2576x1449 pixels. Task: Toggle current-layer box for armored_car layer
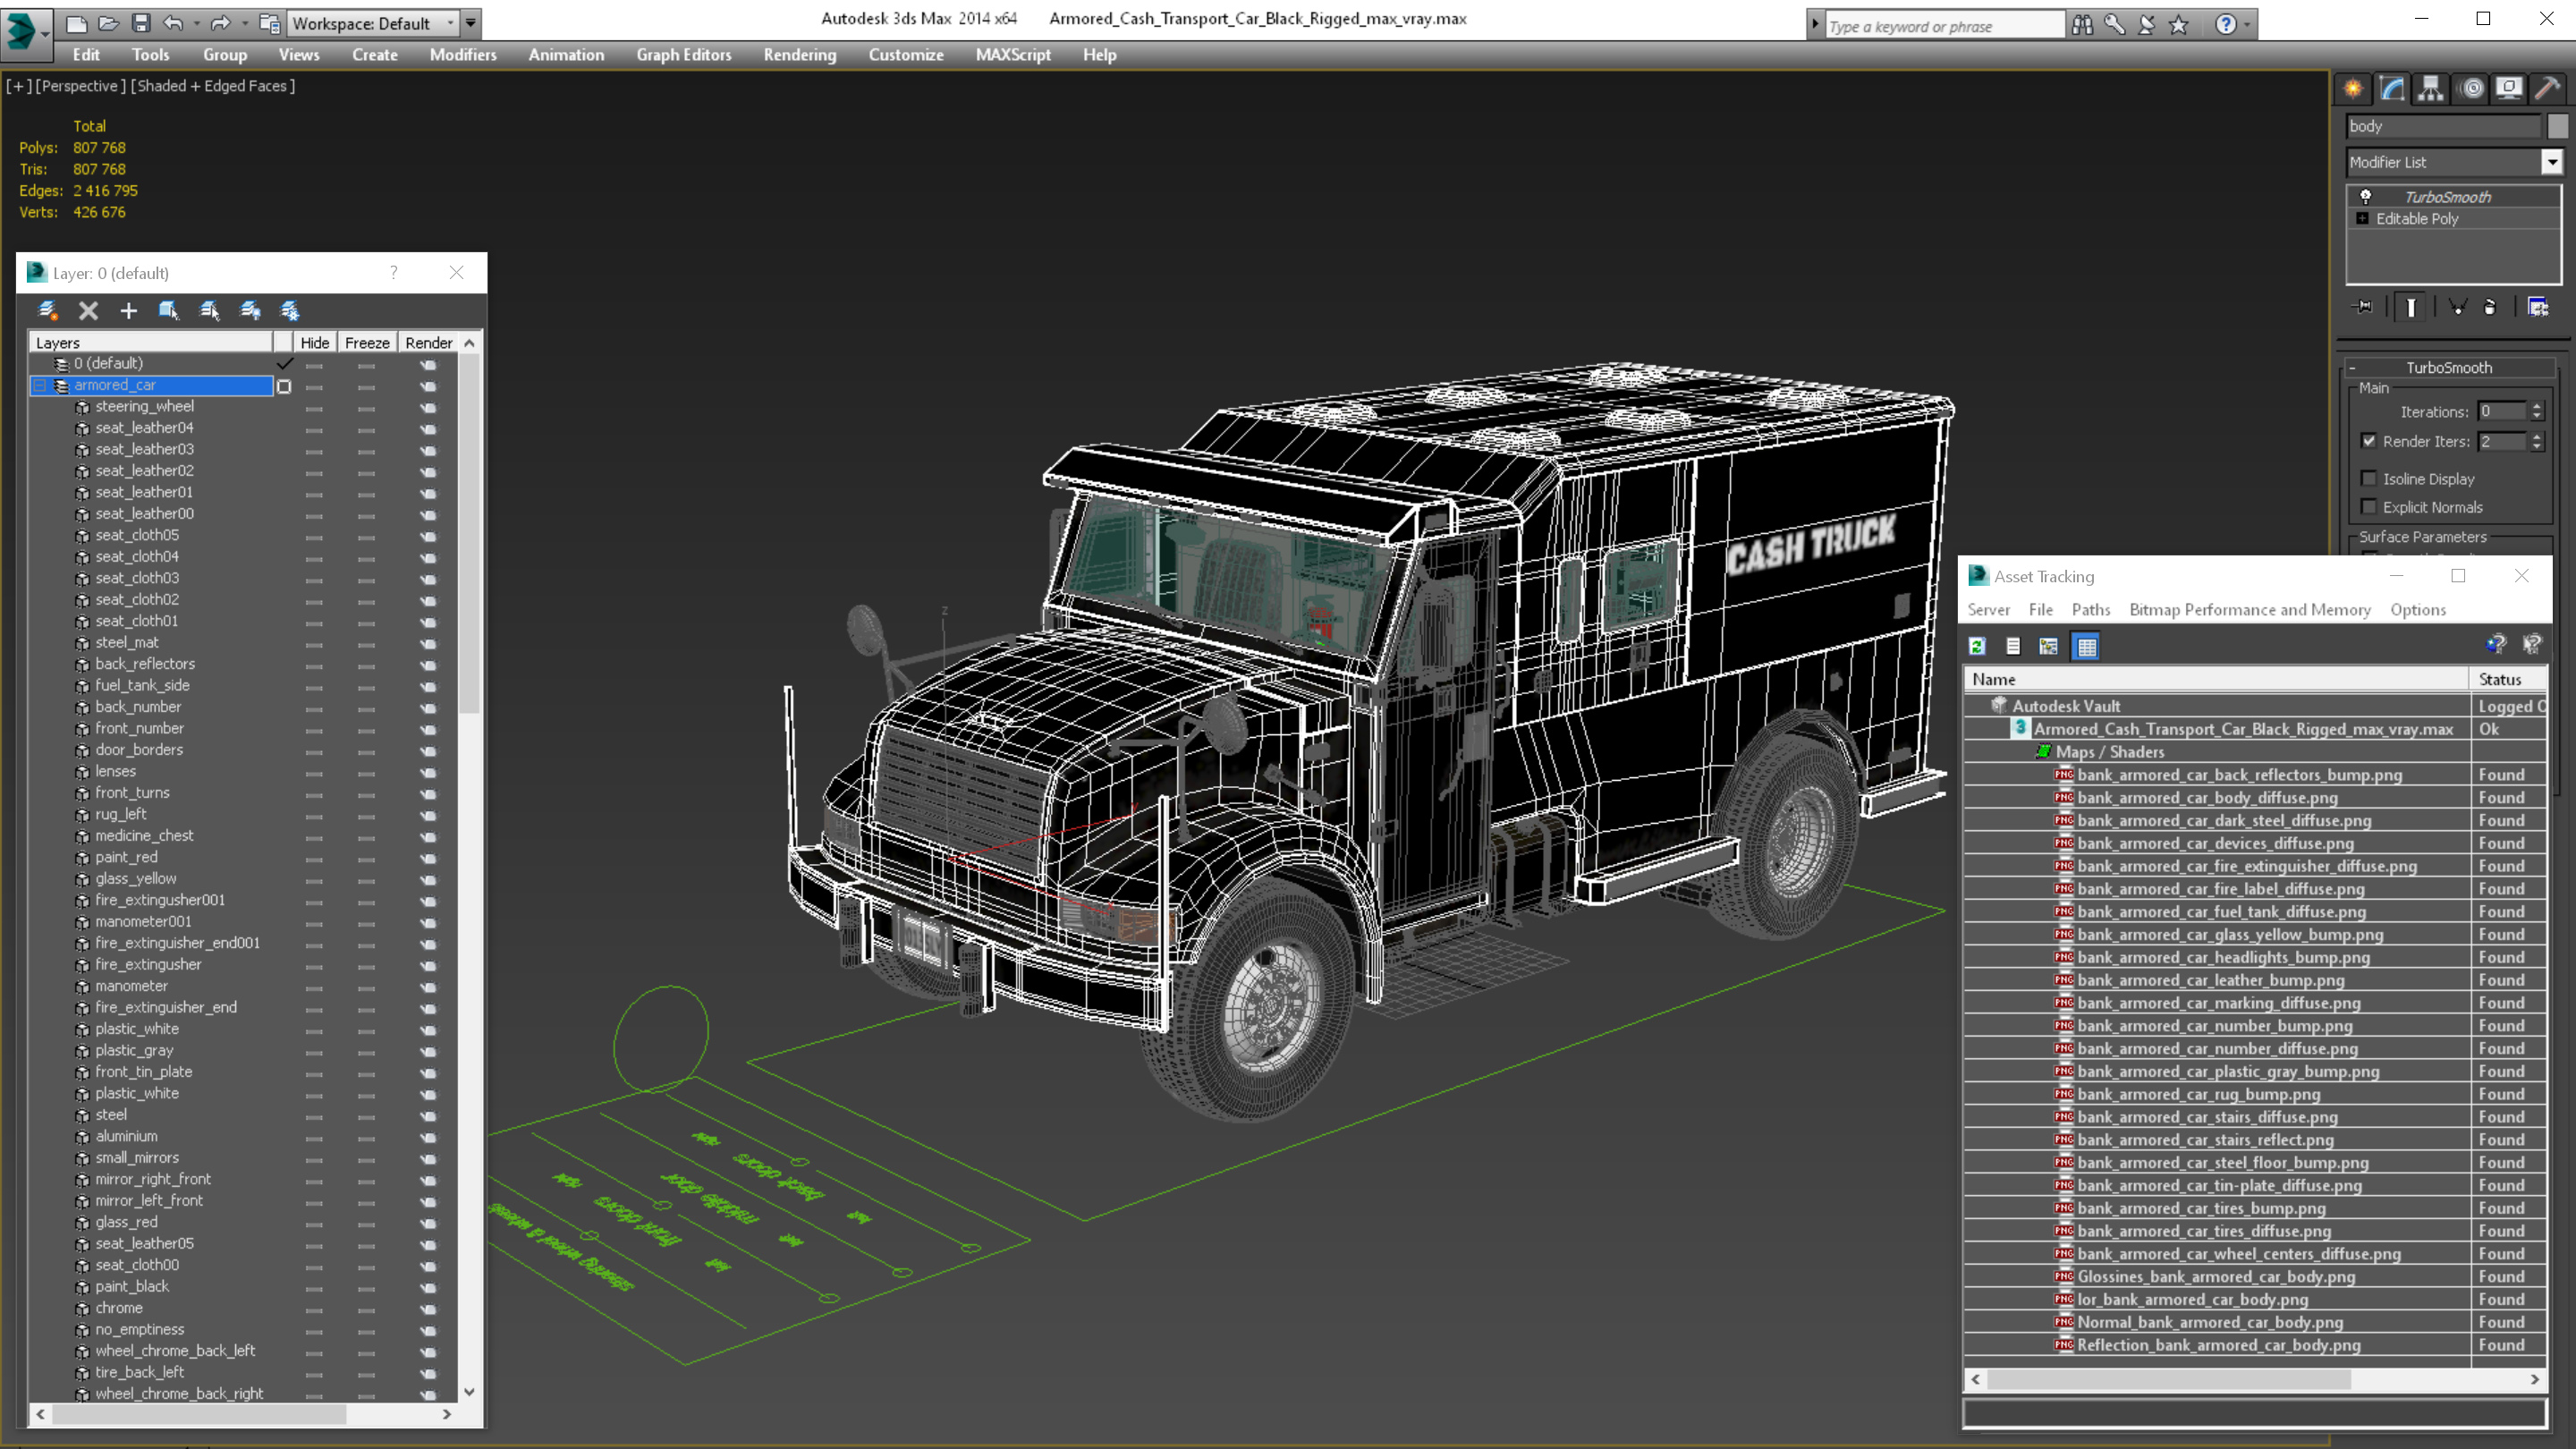(284, 386)
